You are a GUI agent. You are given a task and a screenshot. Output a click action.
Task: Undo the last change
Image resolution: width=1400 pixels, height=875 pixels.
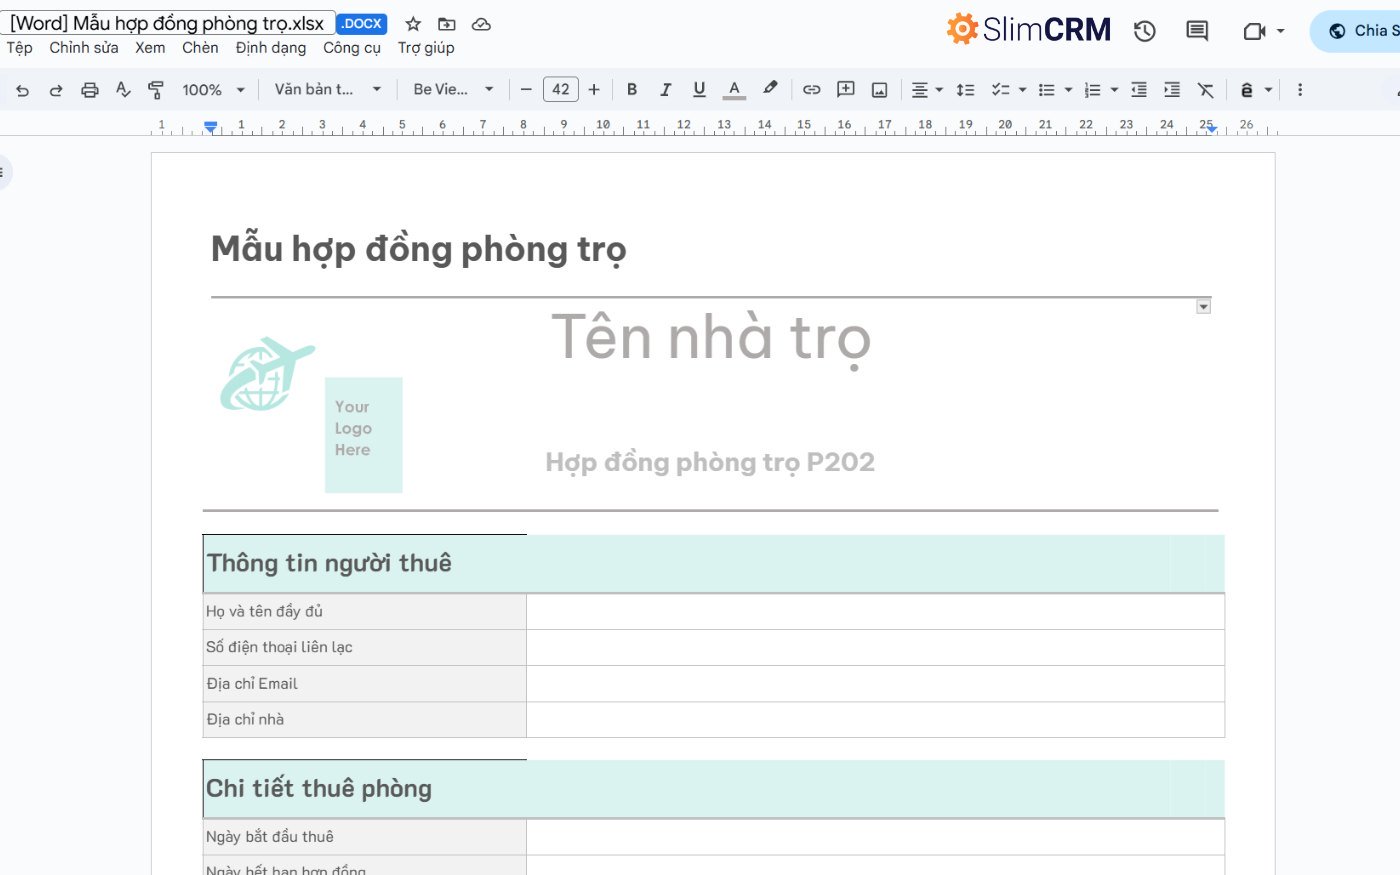point(21,89)
